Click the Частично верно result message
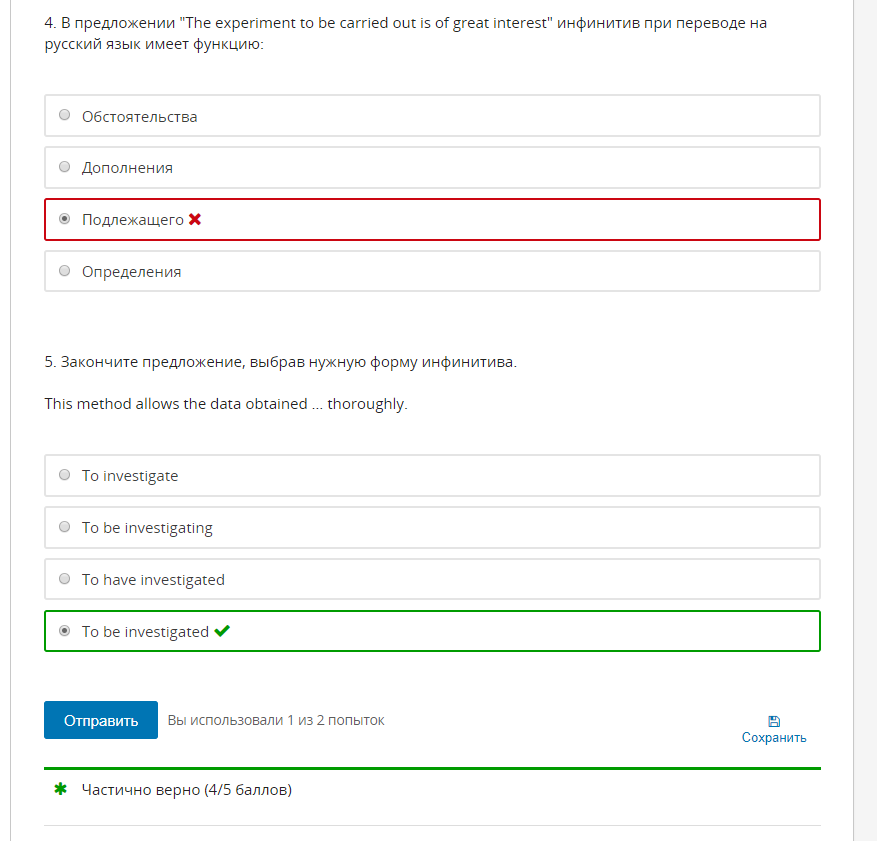Viewport: 877px width, 841px height. point(187,790)
